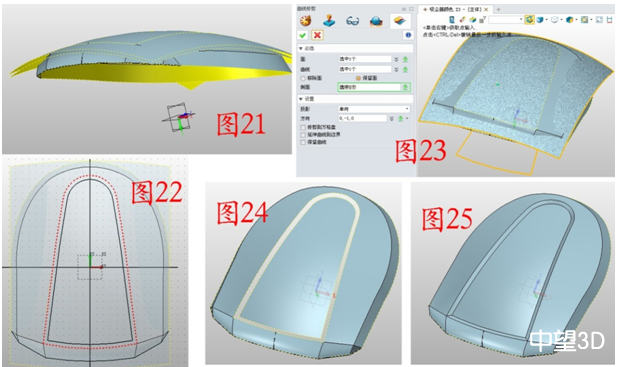This screenshot has height=367, width=619.
Task: Collapse the 设置 section
Action: (x=301, y=99)
